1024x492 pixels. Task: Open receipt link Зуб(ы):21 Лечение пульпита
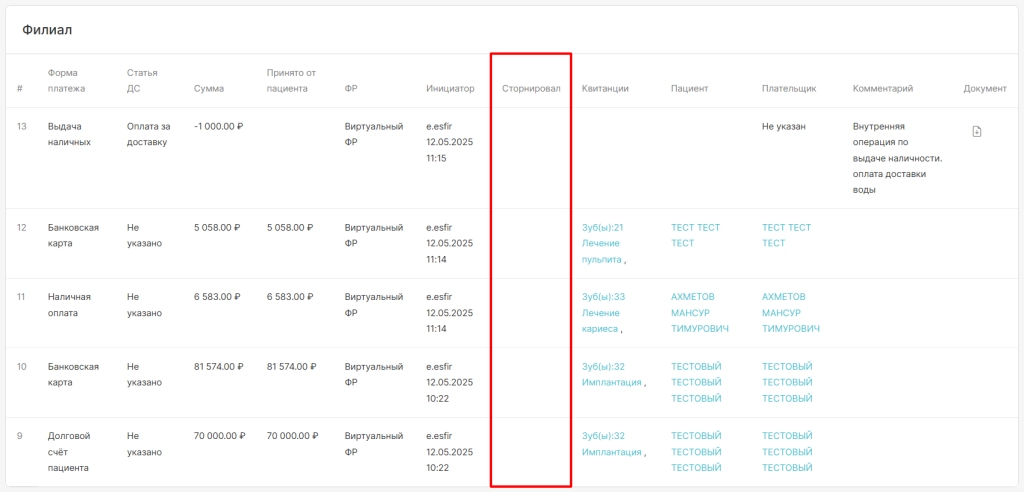point(603,243)
